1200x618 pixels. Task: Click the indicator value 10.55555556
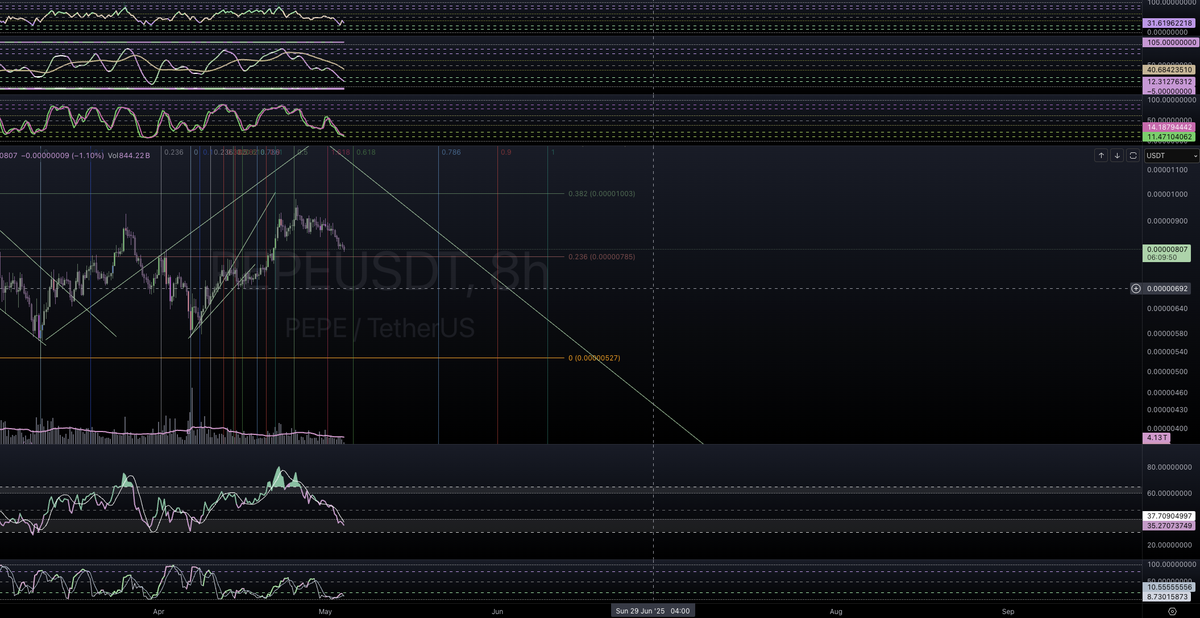coord(1169,587)
